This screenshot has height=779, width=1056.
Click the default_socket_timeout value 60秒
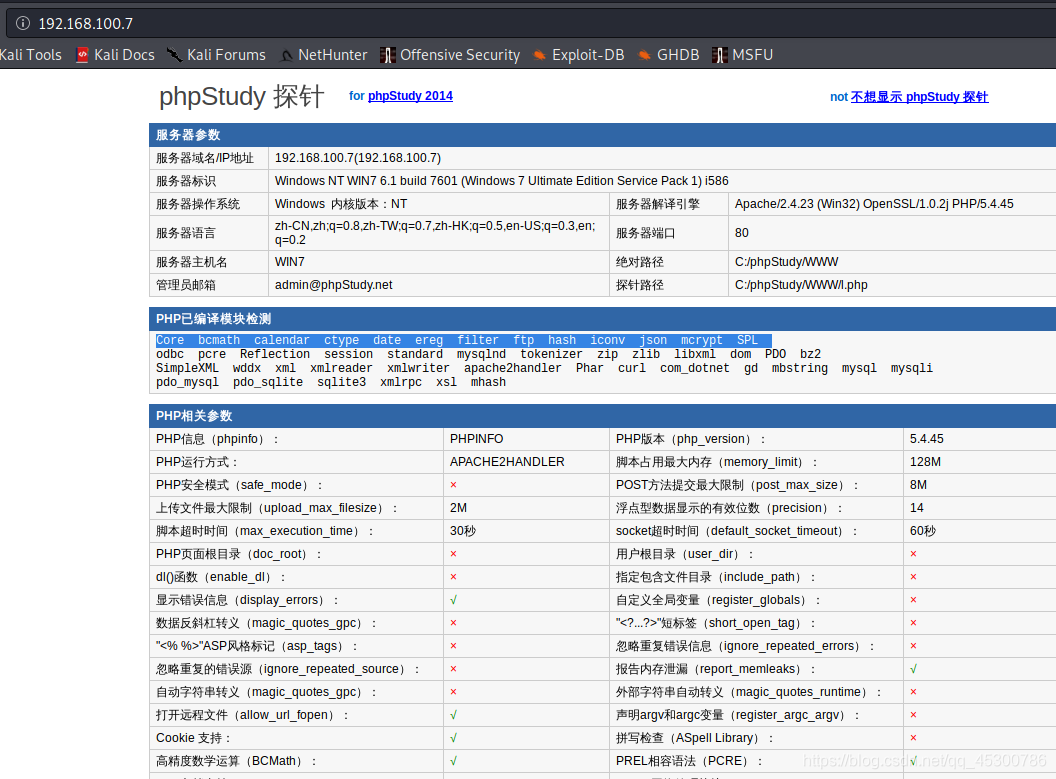[x=923, y=531]
